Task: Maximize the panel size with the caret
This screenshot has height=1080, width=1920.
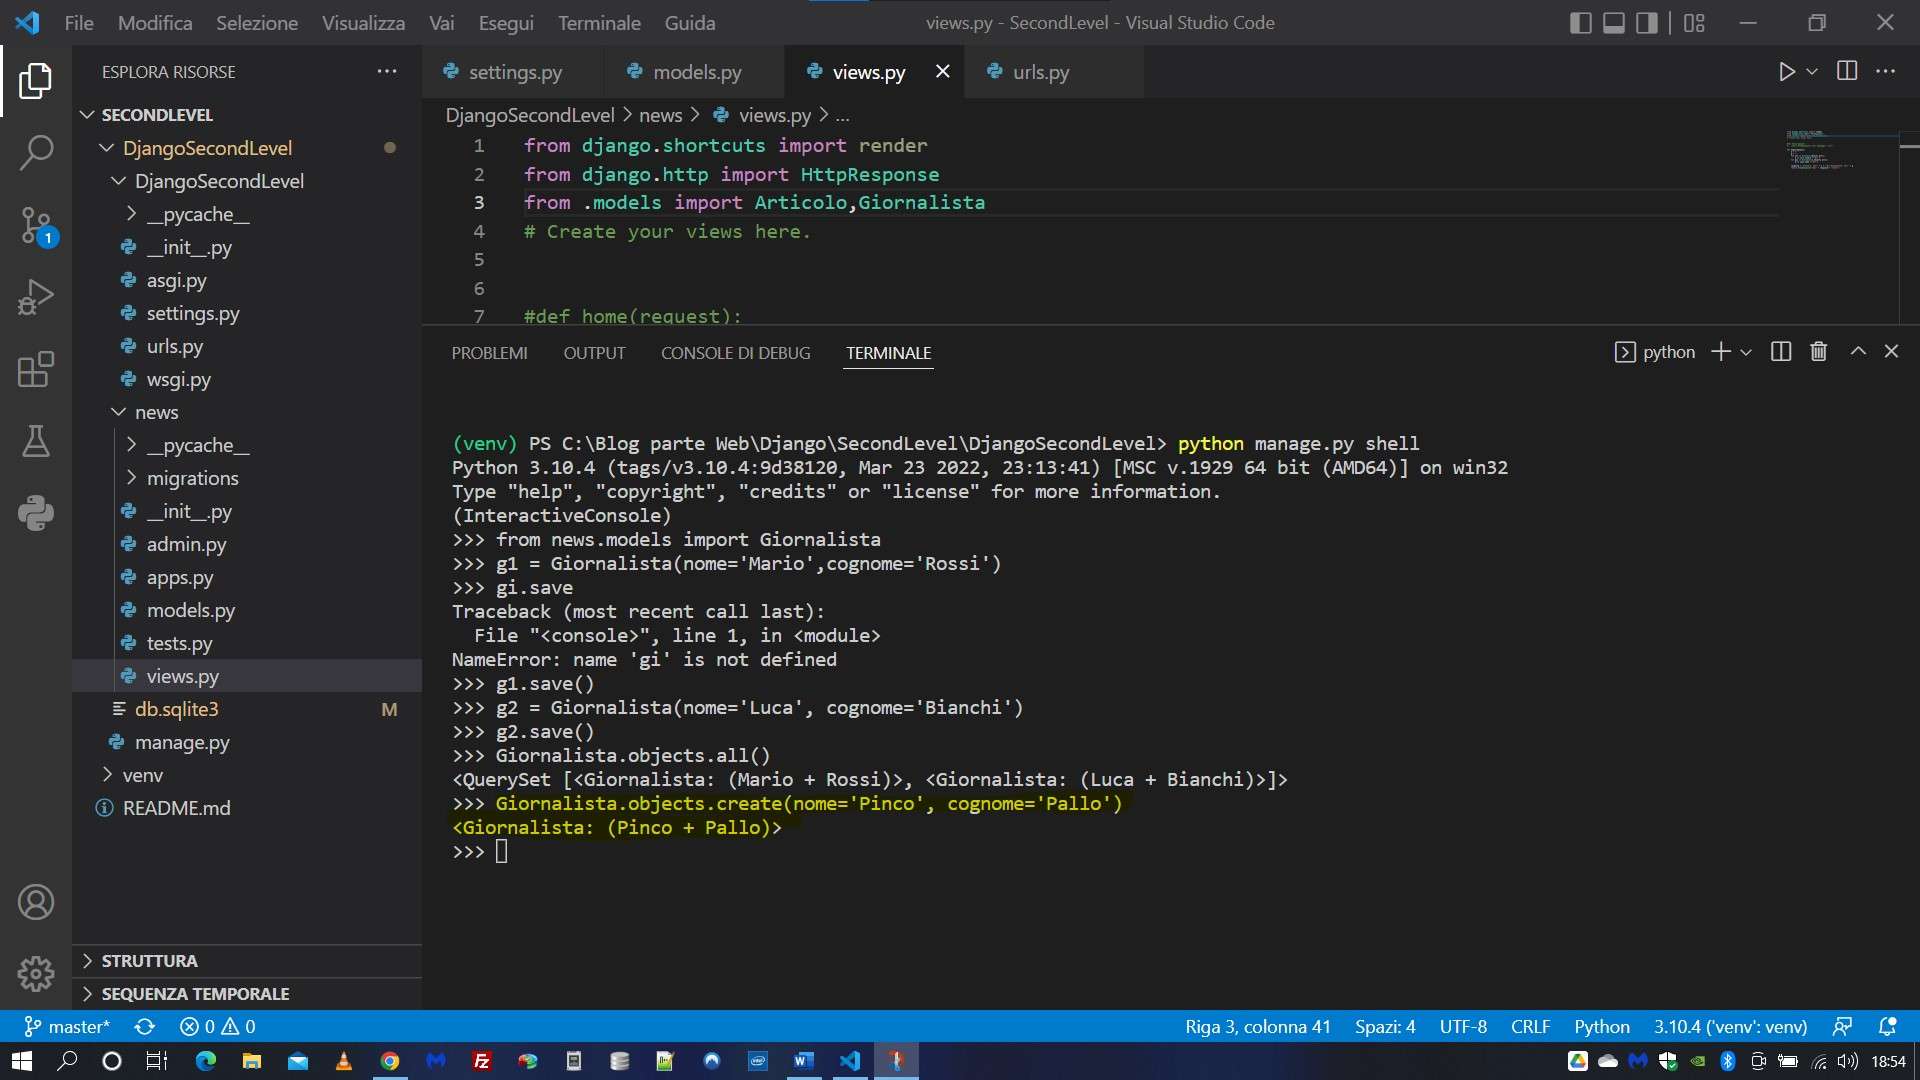Action: [1858, 352]
